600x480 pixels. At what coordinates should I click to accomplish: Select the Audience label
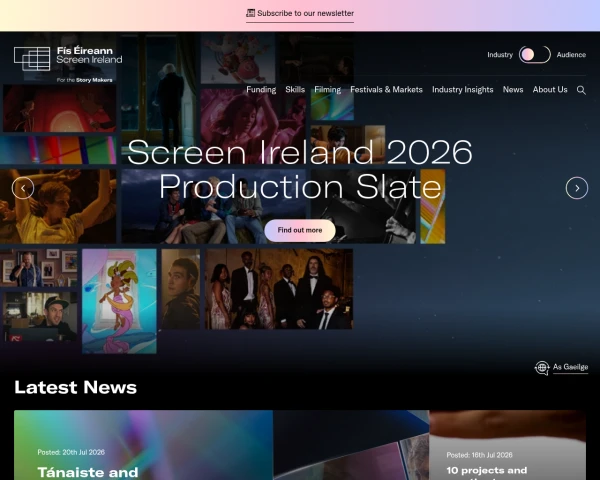(x=571, y=55)
